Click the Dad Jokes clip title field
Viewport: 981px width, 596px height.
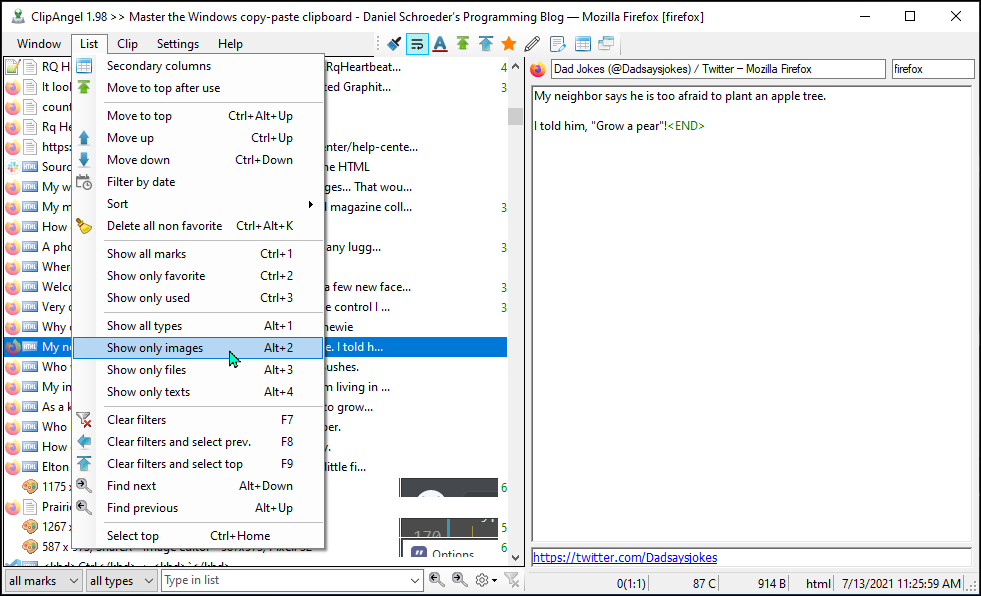pos(718,69)
